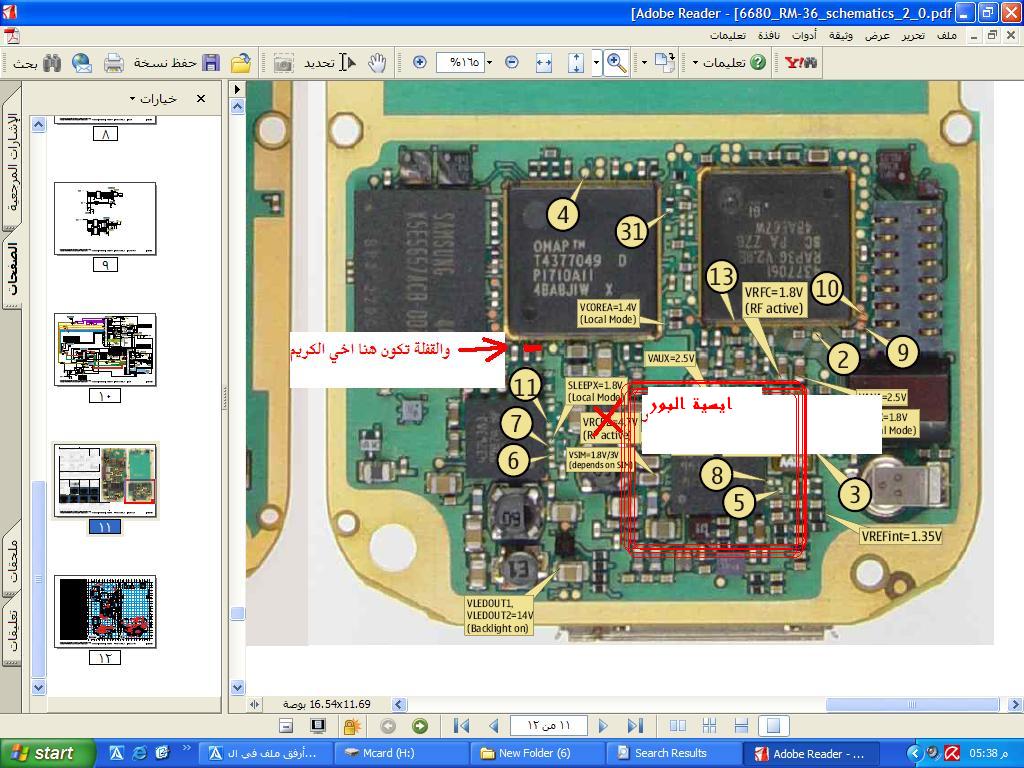Open the ملف (File) menu

(947, 35)
